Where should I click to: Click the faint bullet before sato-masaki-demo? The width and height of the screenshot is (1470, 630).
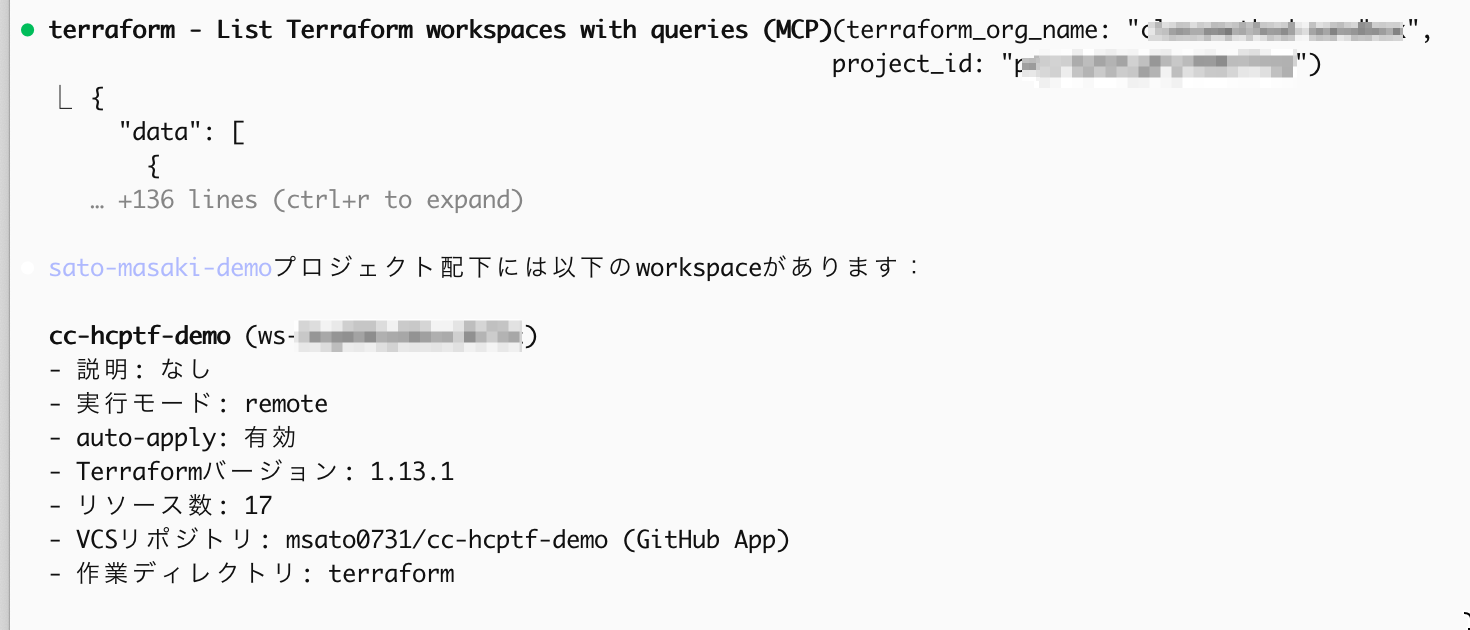[28, 269]
